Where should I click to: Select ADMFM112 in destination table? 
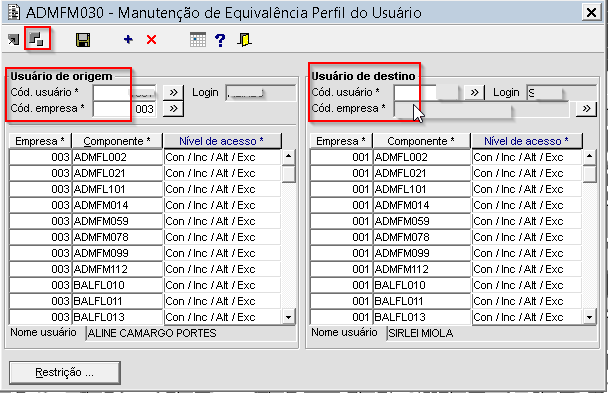pyautogui.click(x=421, y=269)
